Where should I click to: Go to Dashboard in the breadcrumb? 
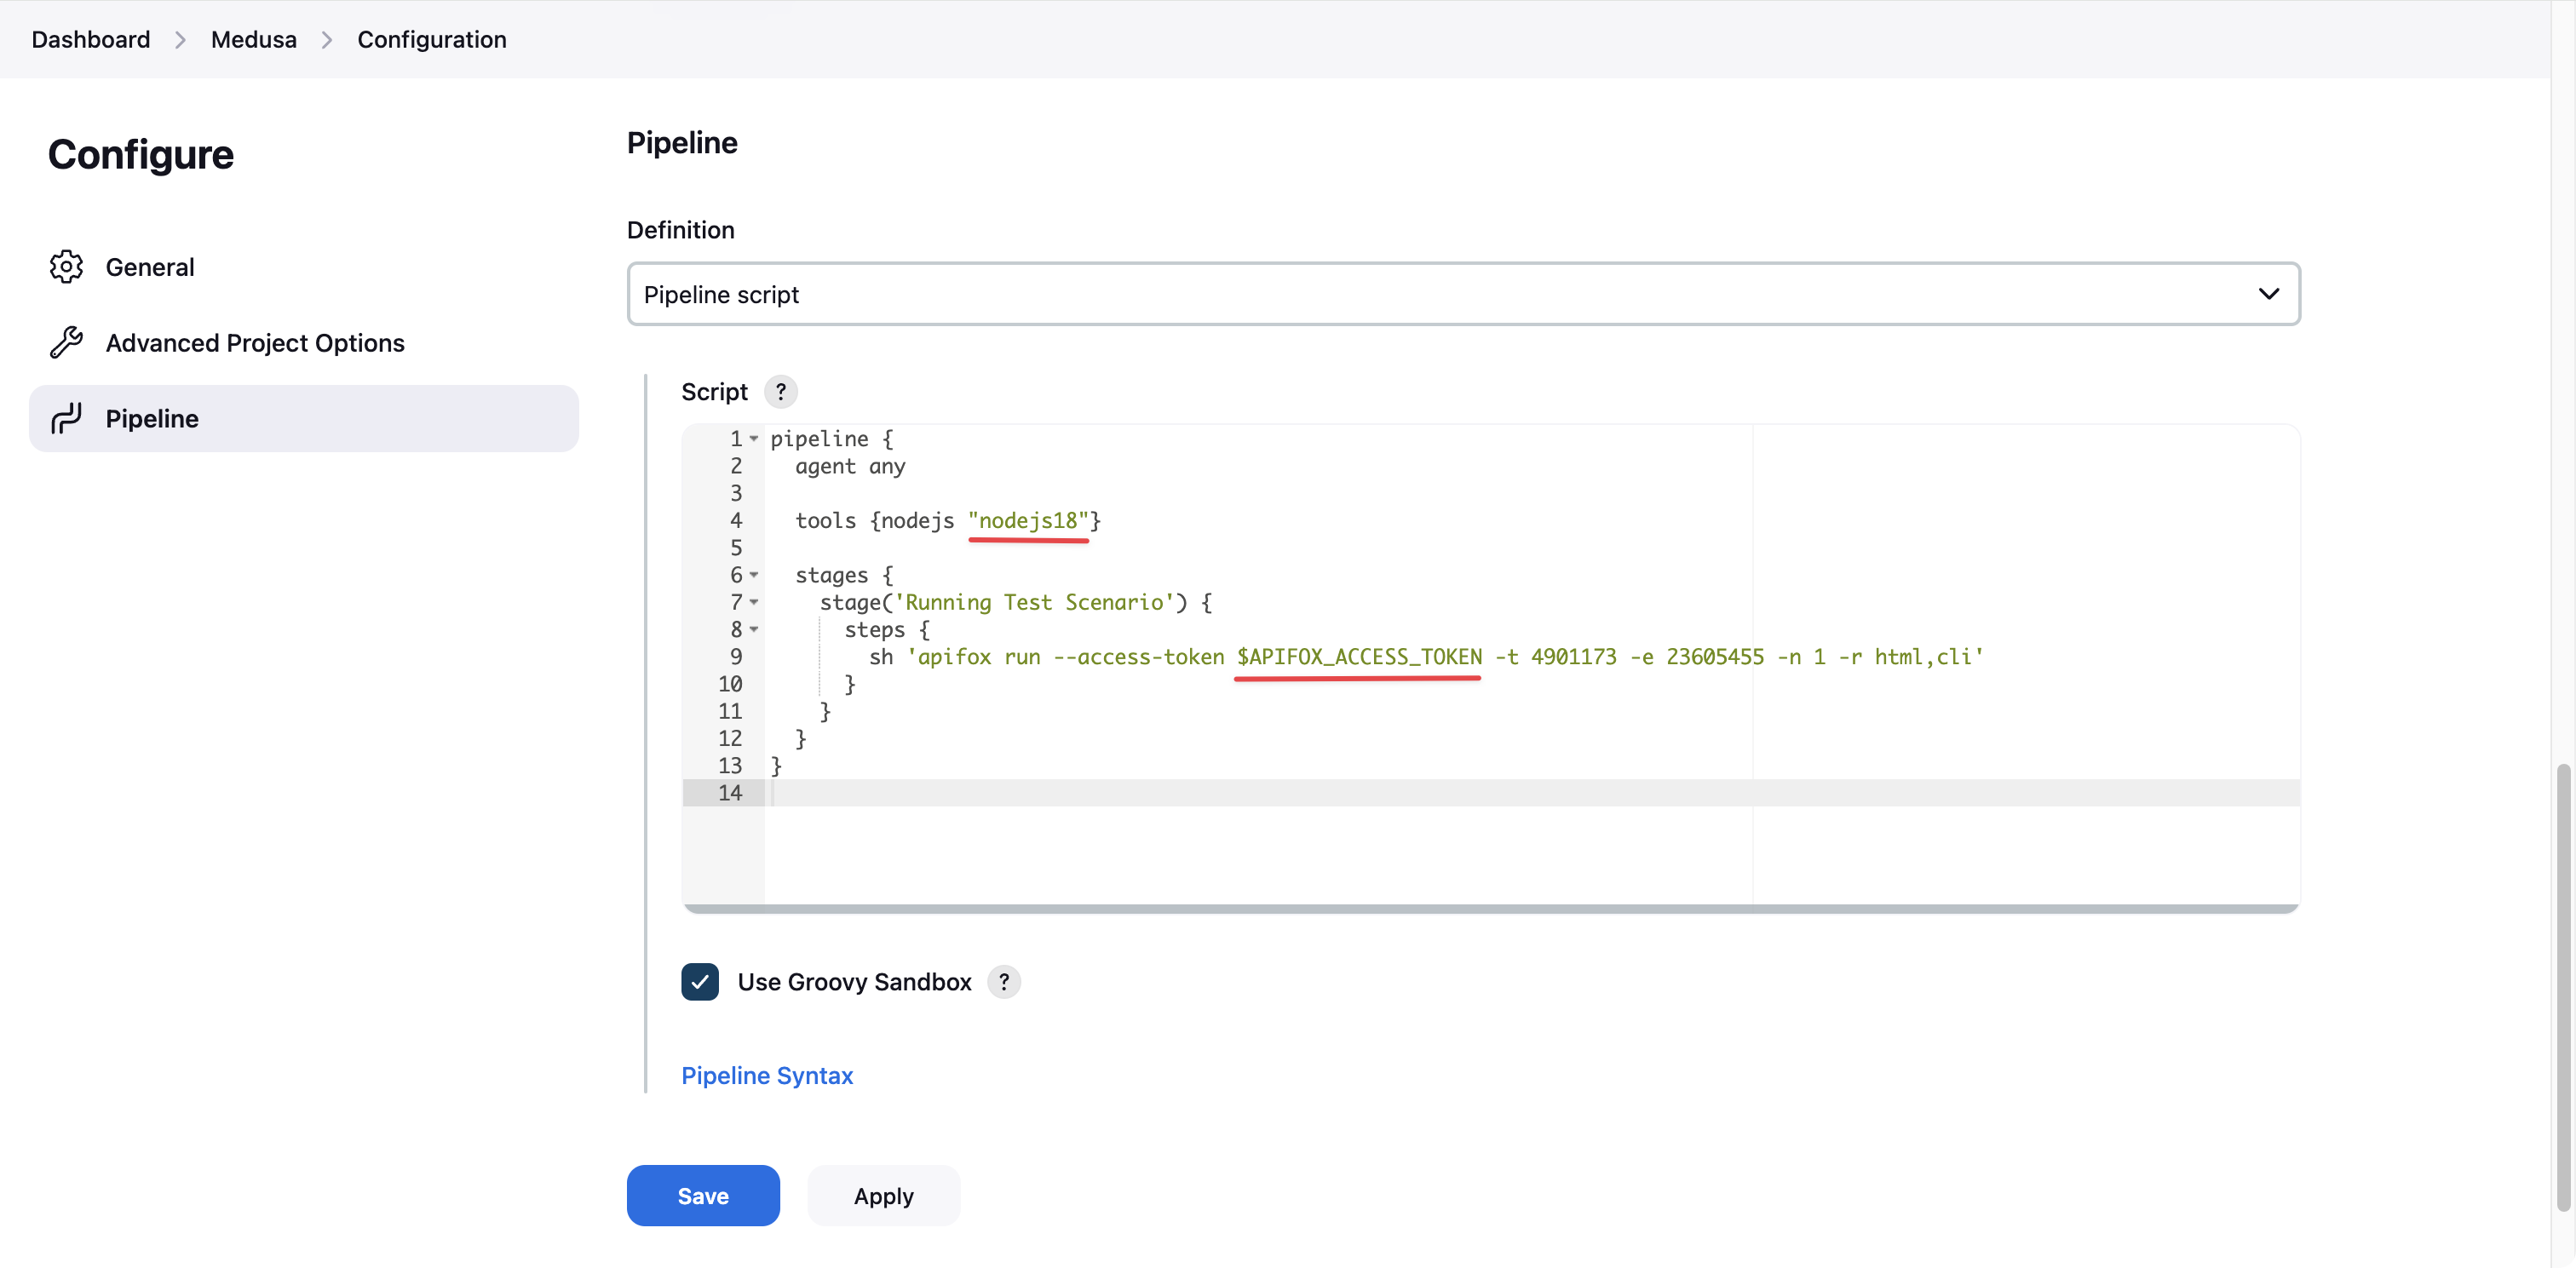pos(91,40)
